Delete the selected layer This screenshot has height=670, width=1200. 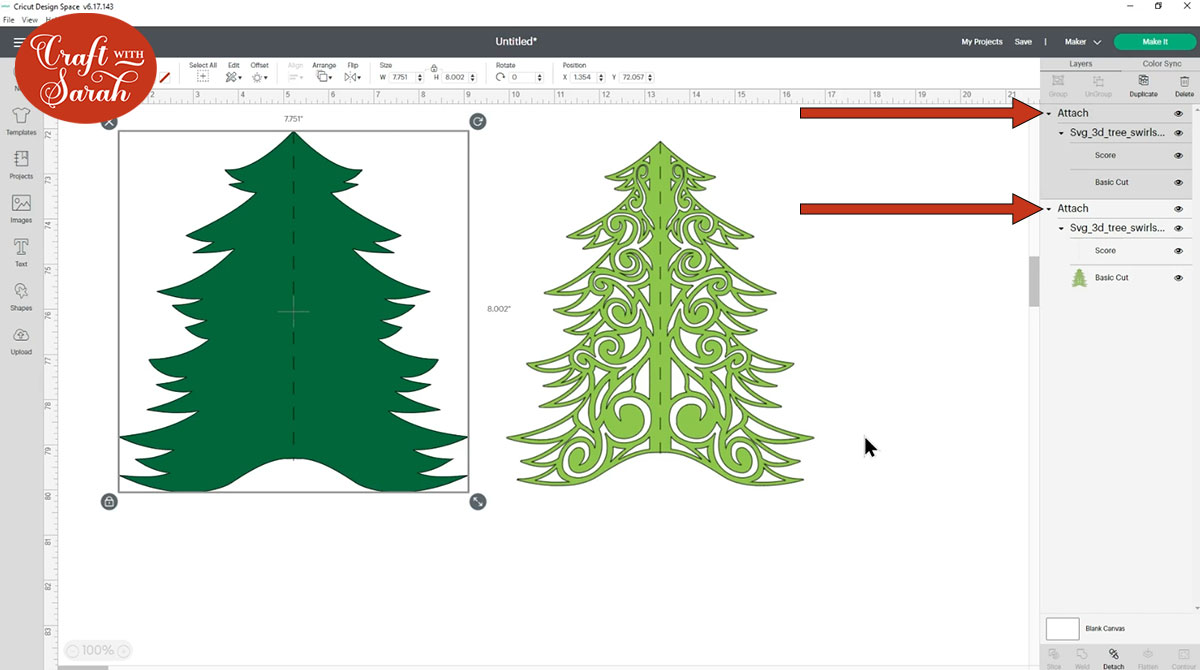coord(1185,86)
